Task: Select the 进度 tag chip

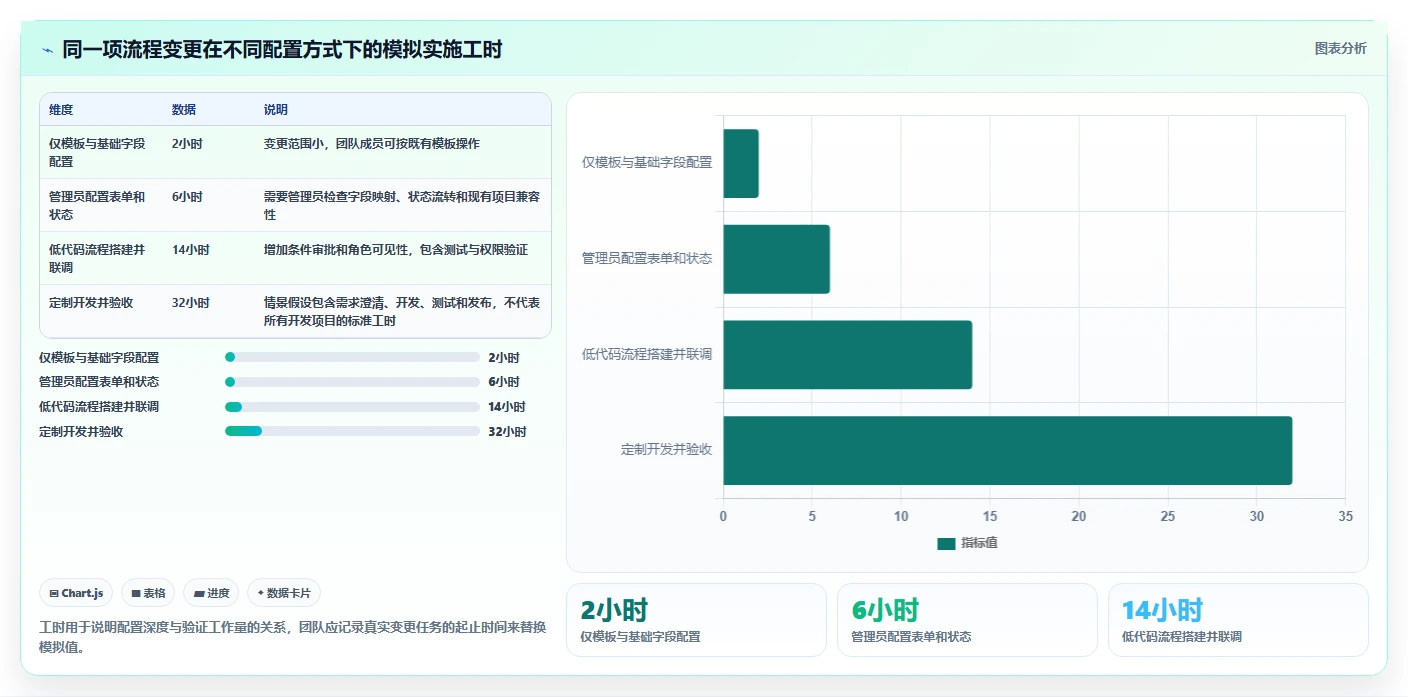Action: pyautogui.click(x=211, y=593)
